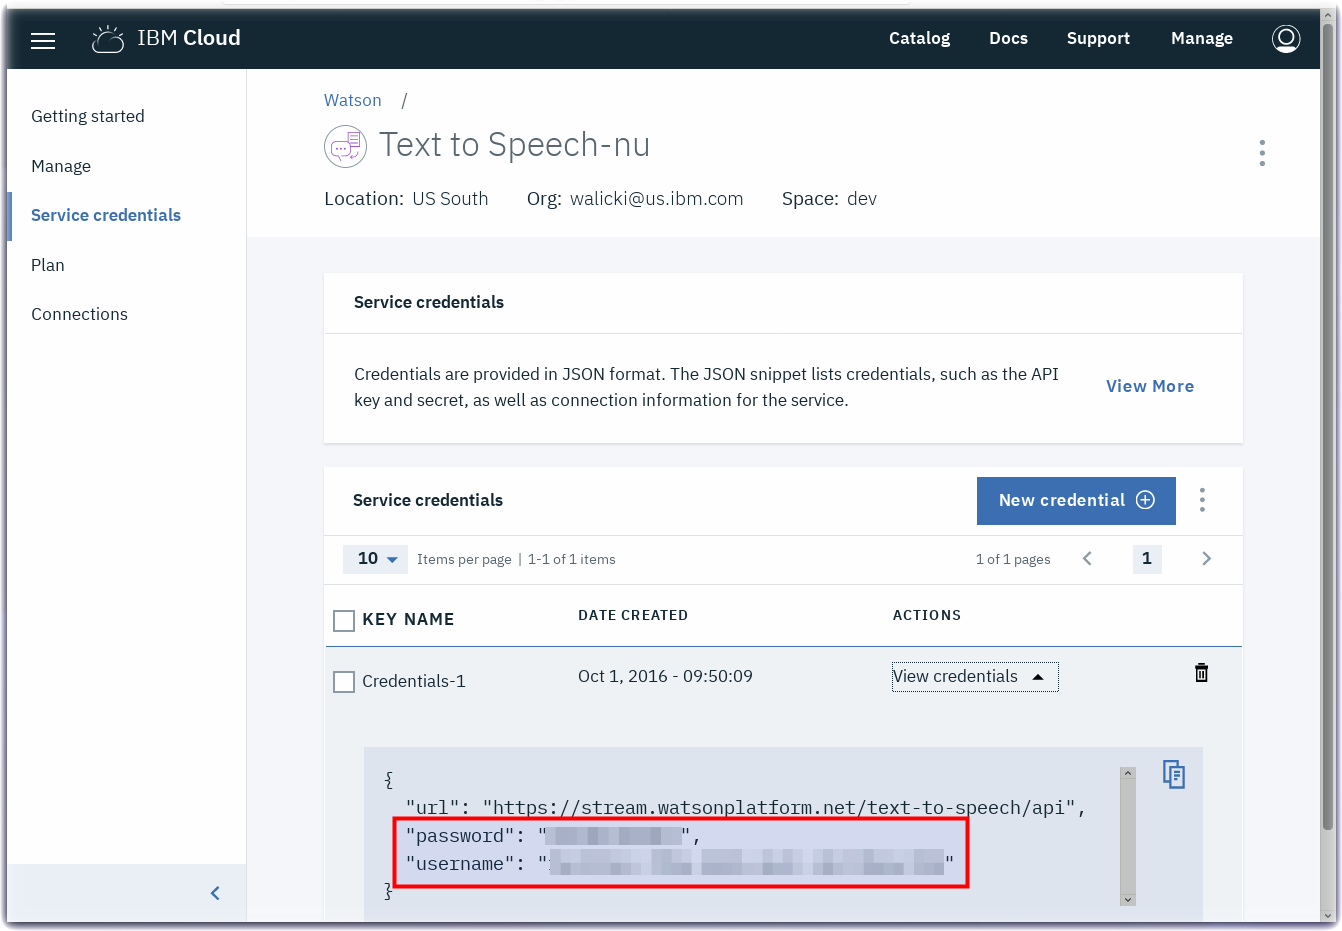
Task: Click the date Oct 1, 2016 - 09:50:09
Action: 665,676
